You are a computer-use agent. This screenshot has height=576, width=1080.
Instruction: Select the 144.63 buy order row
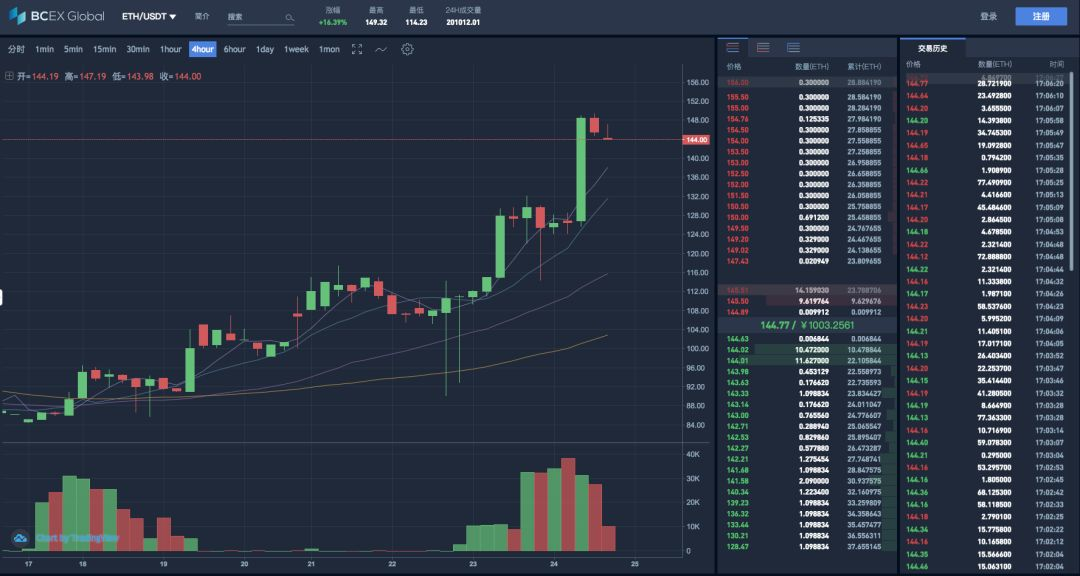pos(807,338)
